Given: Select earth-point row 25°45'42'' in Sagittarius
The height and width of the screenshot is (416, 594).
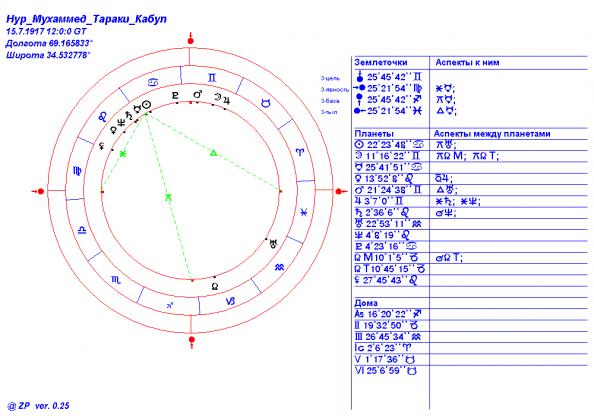Looking at the screenshot, I should click(x=388, y=100).
